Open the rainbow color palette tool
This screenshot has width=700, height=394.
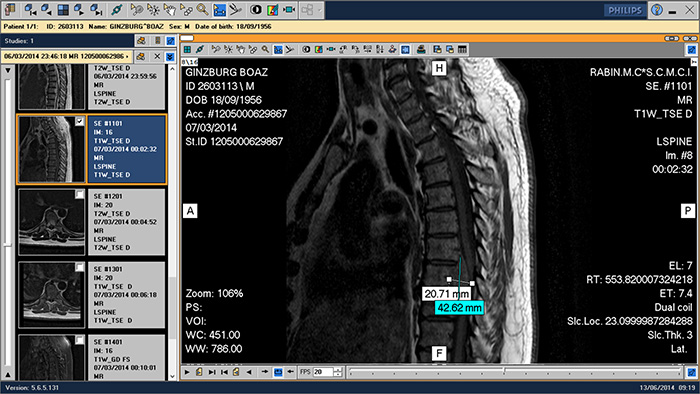tap(272, 9)
